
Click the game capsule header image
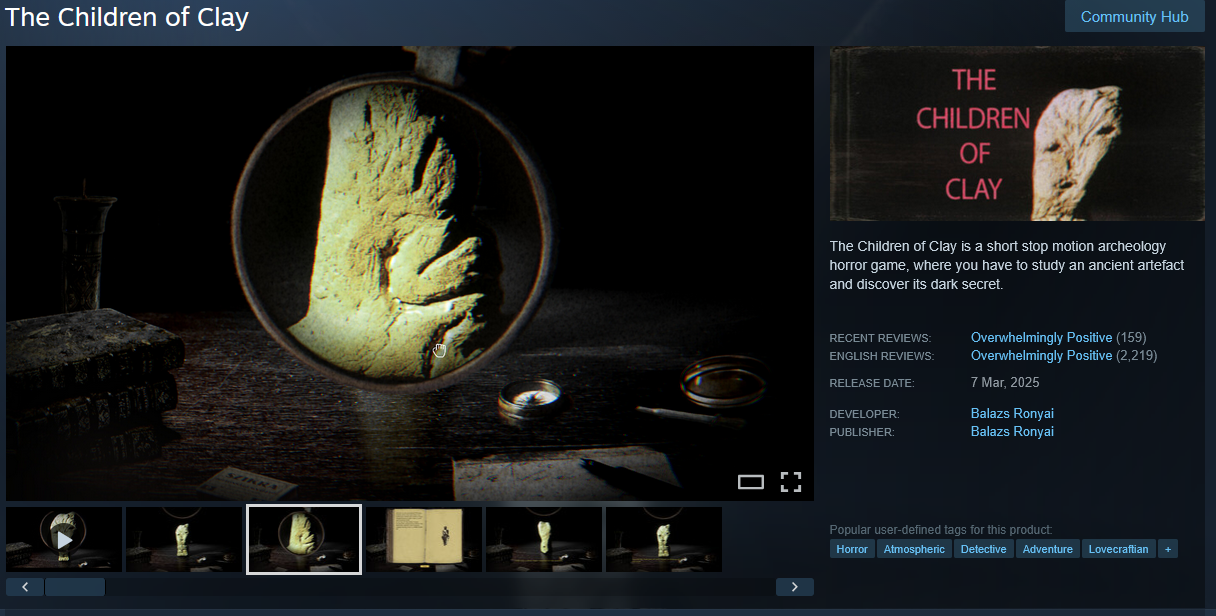point(1017,133)
